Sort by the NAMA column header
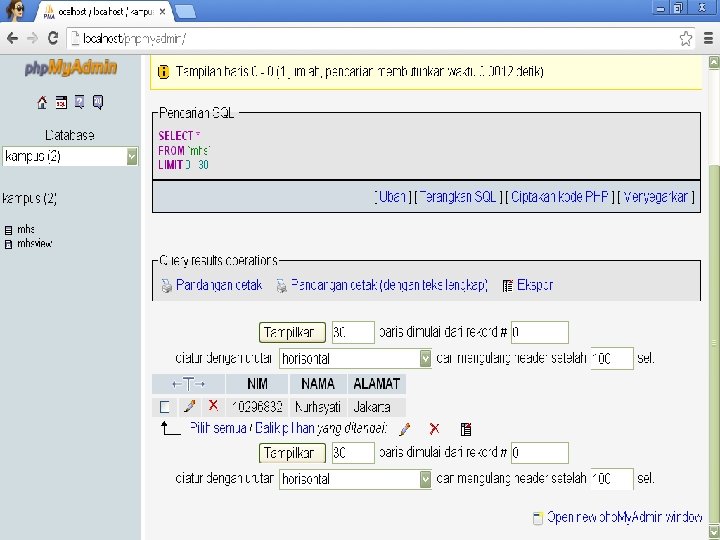 point(318,384)
